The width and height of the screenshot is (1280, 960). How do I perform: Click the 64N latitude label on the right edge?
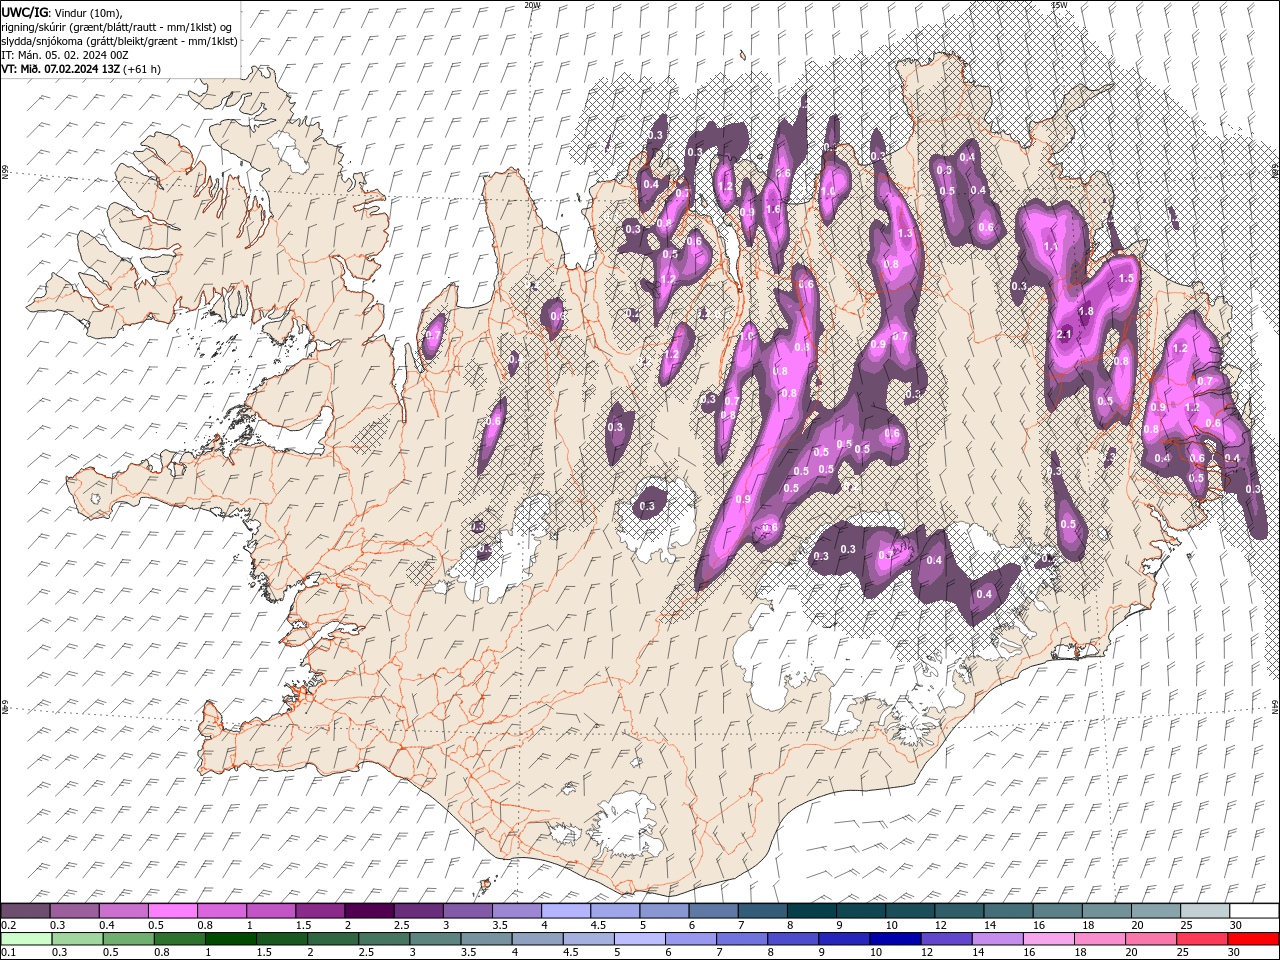1275,707
